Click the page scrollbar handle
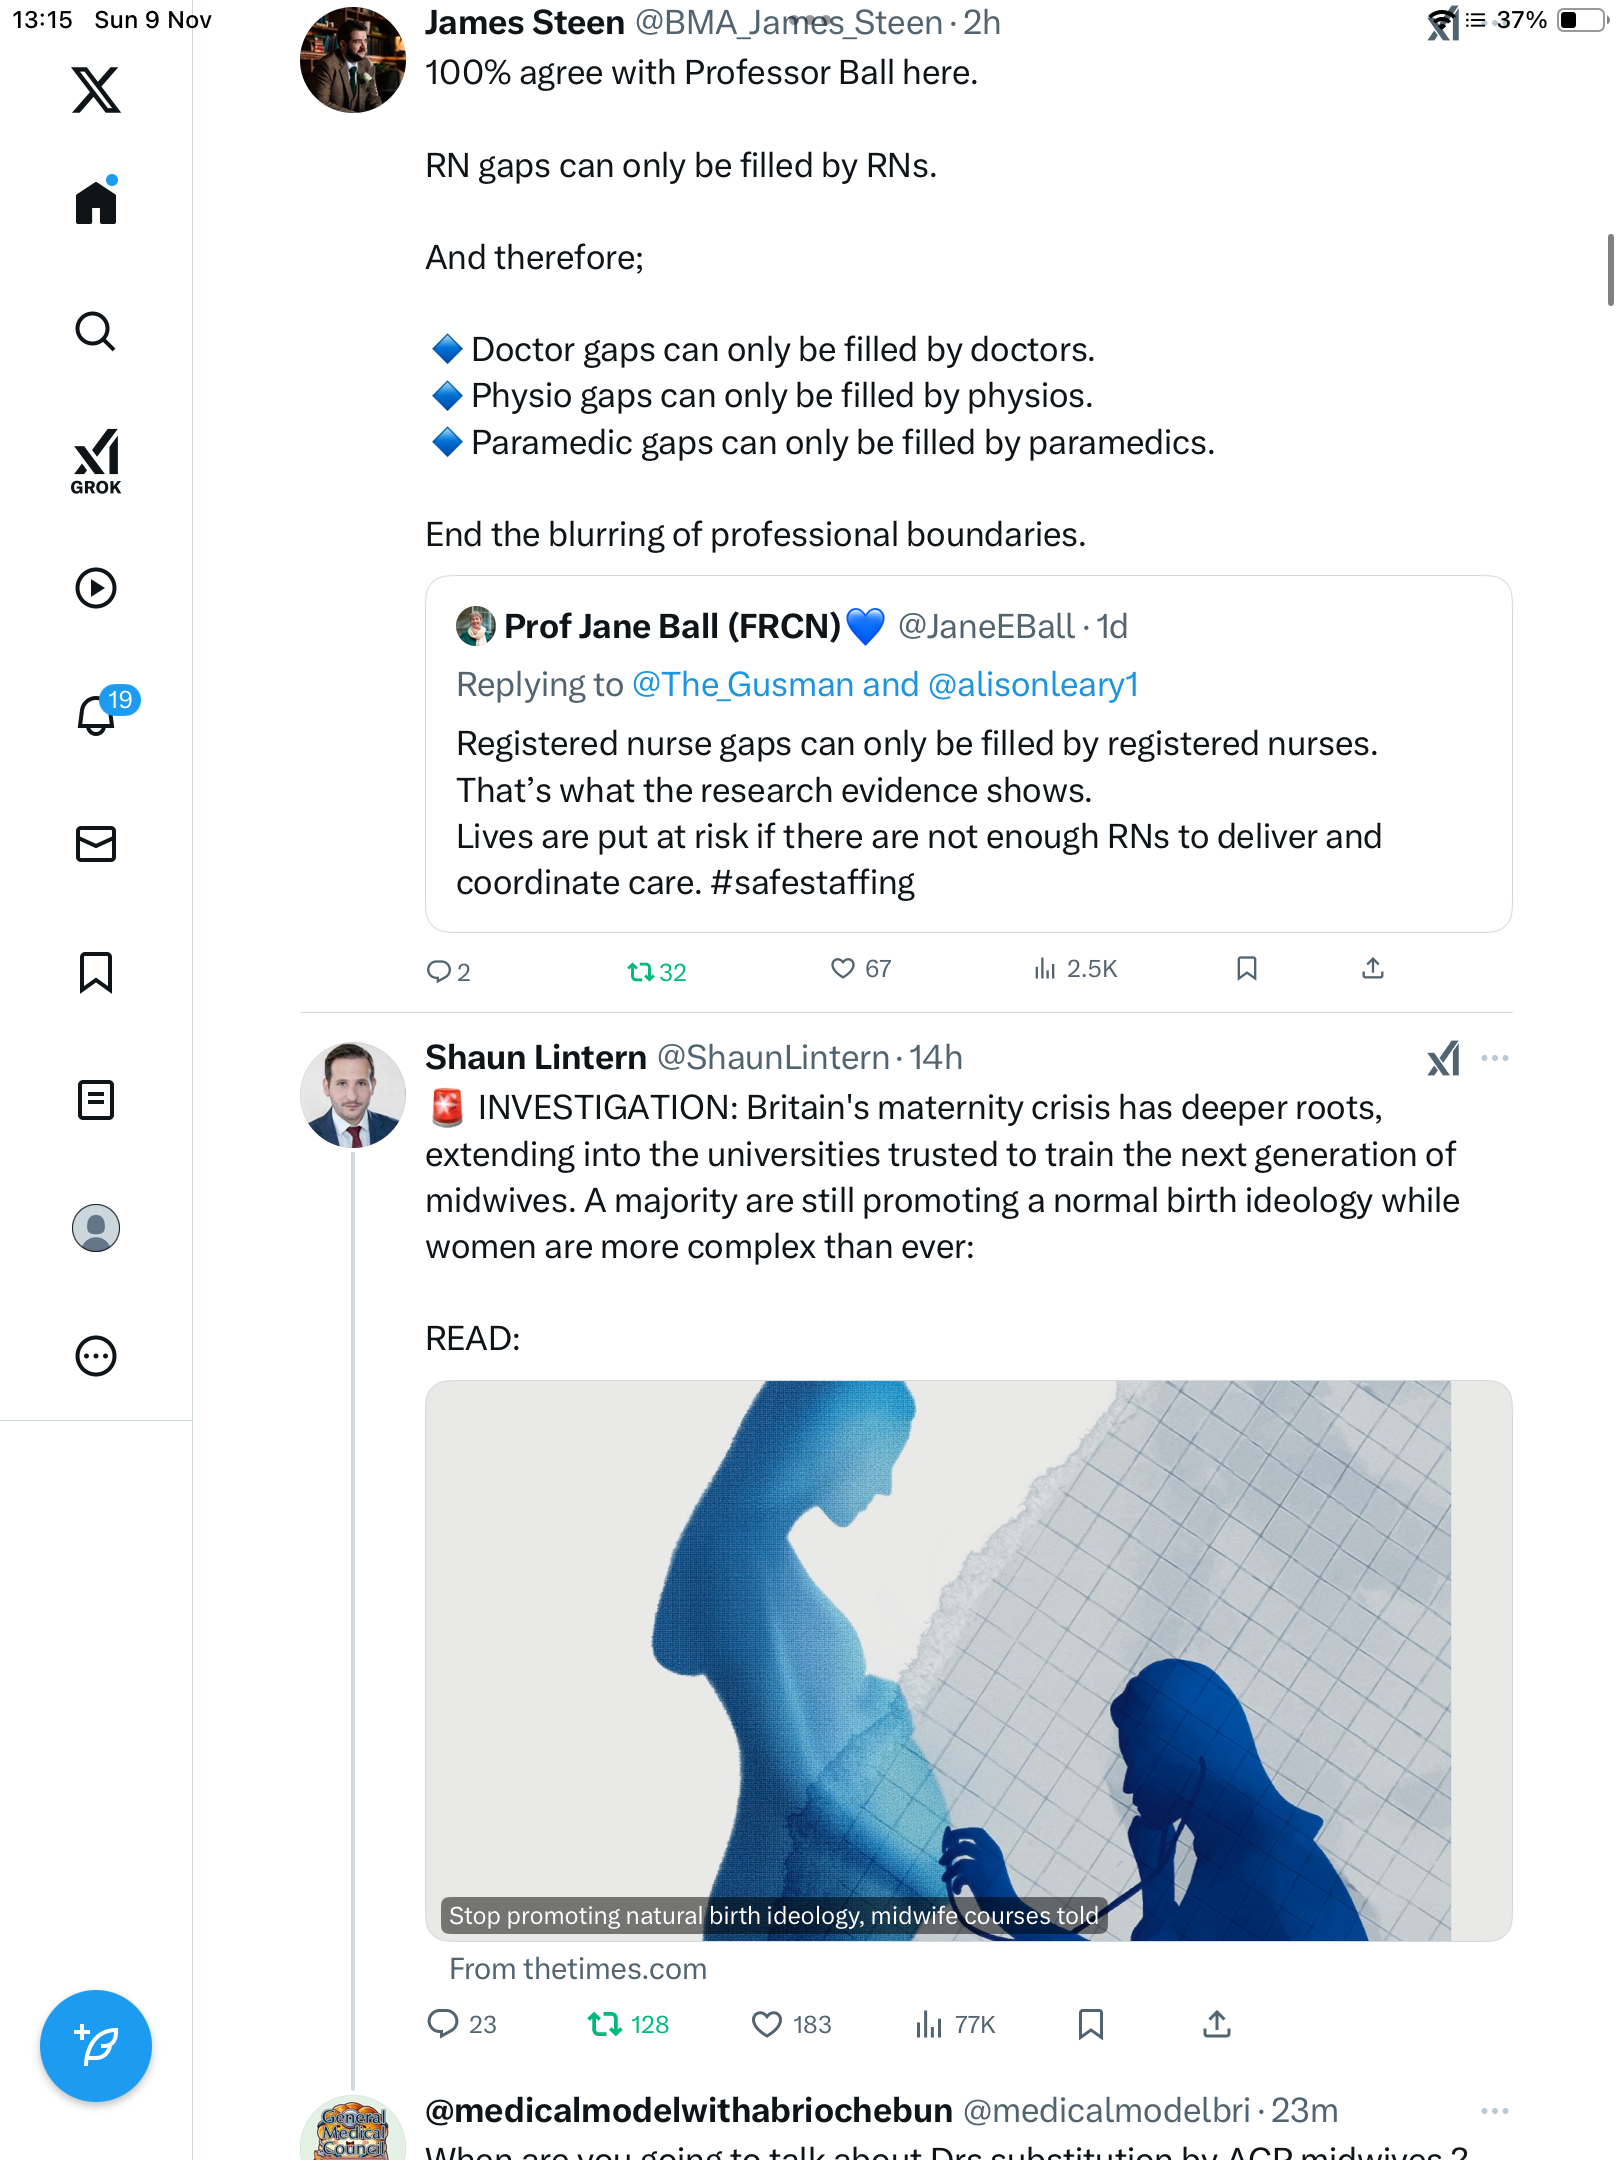1620x2160 pixels. coord(1609,270)
